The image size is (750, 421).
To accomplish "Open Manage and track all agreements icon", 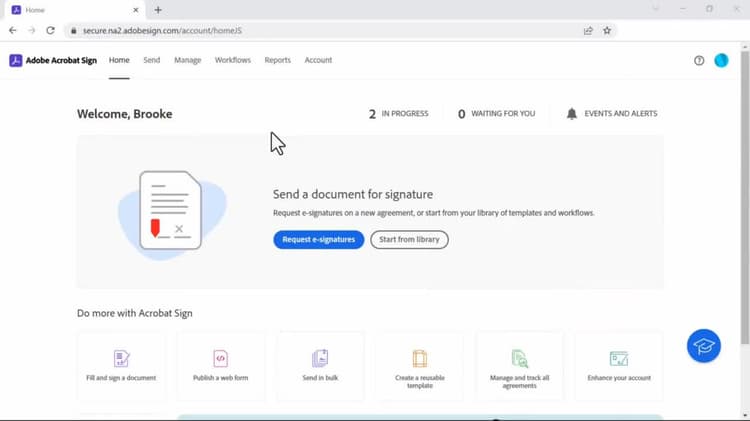I will [519, 358].
